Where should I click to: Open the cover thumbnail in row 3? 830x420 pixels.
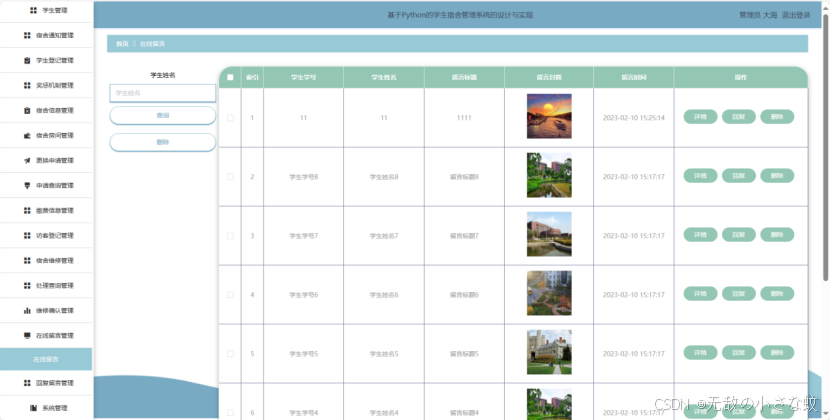(549, 234)
